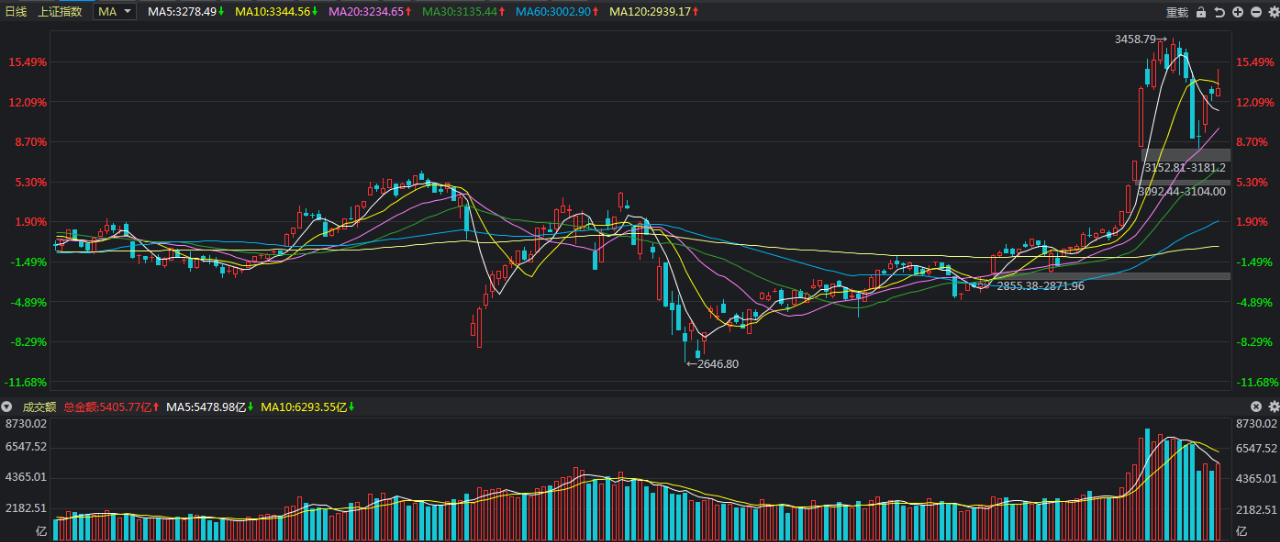This screenshot has width=1280, height=542.
Task: Select the 日线 period label
Action: coord(16,11)
